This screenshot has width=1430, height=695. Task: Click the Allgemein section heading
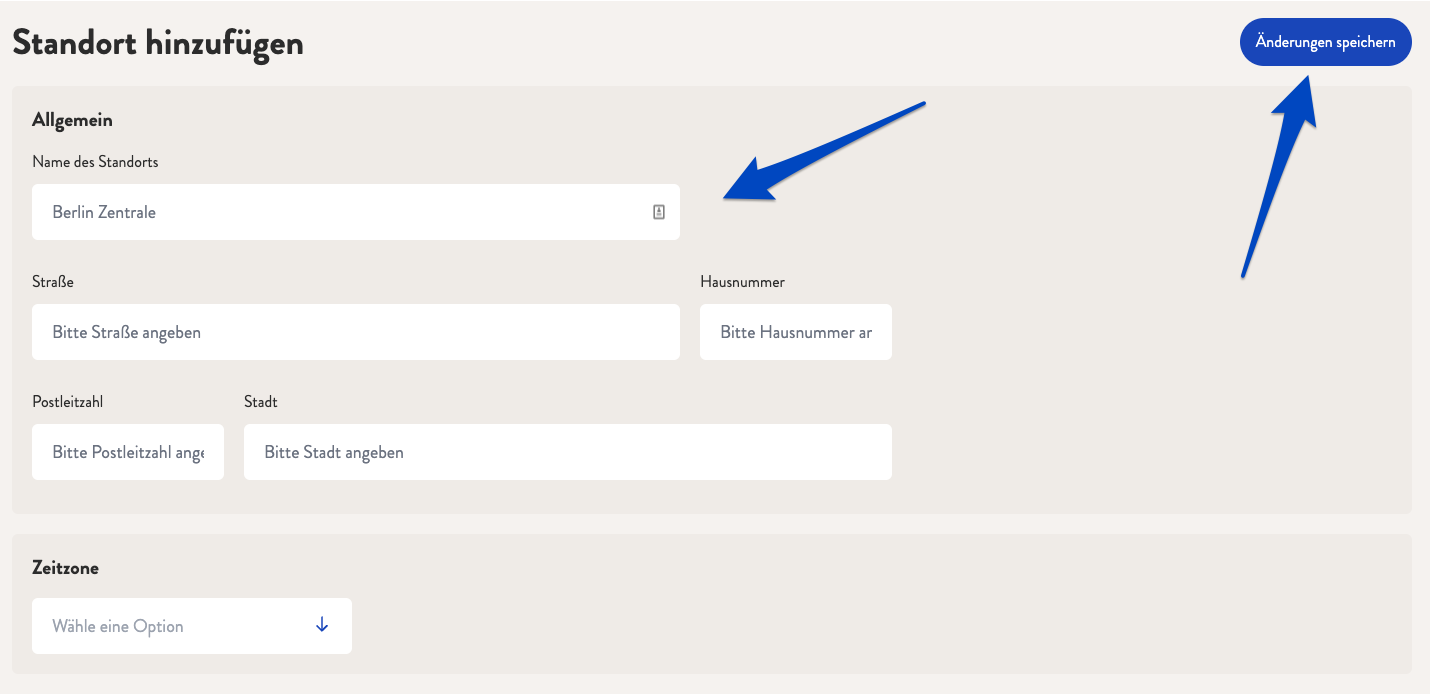[x=72, y=120]
